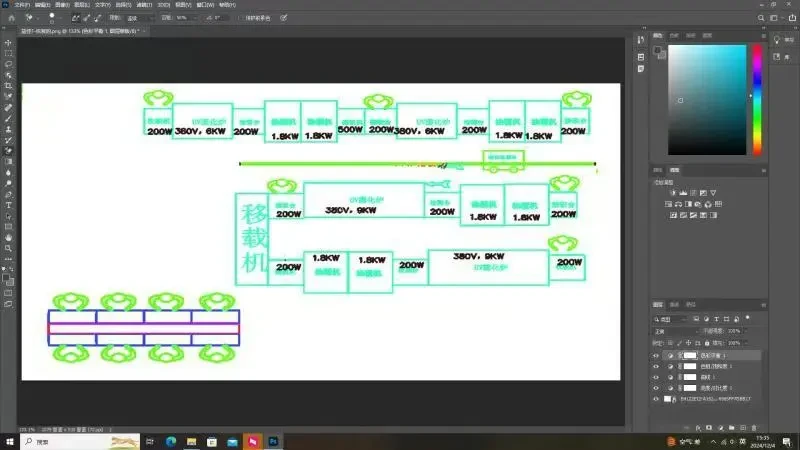Open the layer opacity dropdown arrow
This screenshot has width=800, height=450.
pyautogui.click(x=746, y=331)
